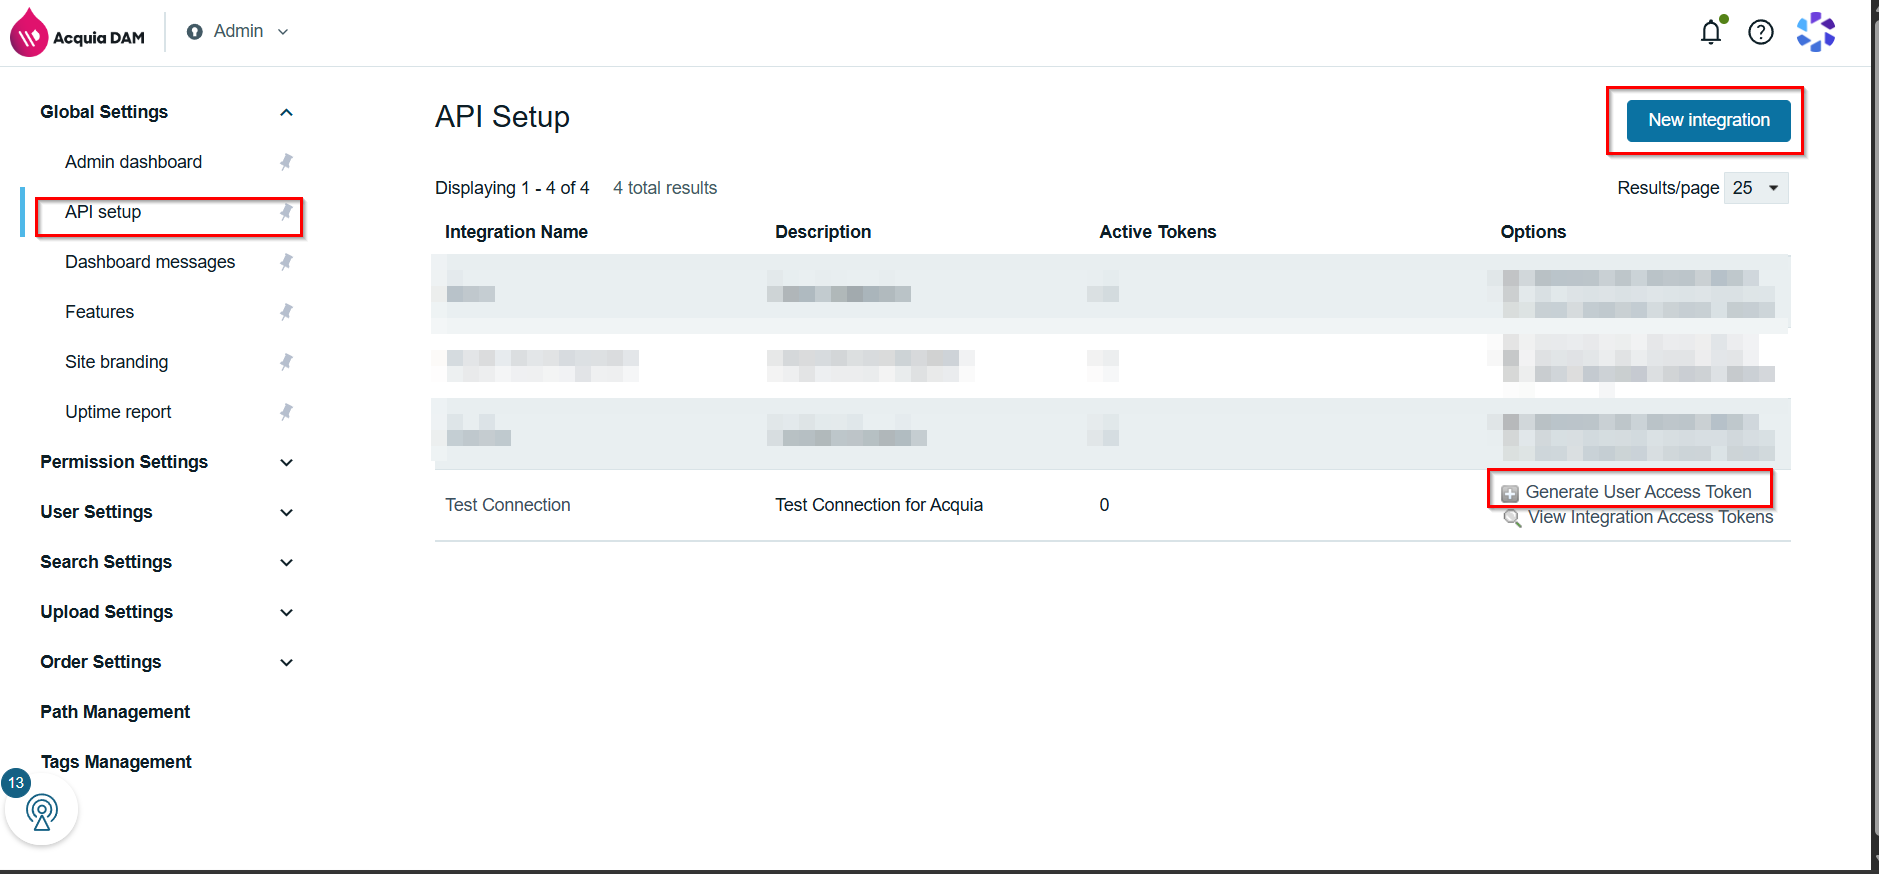Click the Acquia DAM logo
The image size is (1879, 874).
click(x=78, y=33)
